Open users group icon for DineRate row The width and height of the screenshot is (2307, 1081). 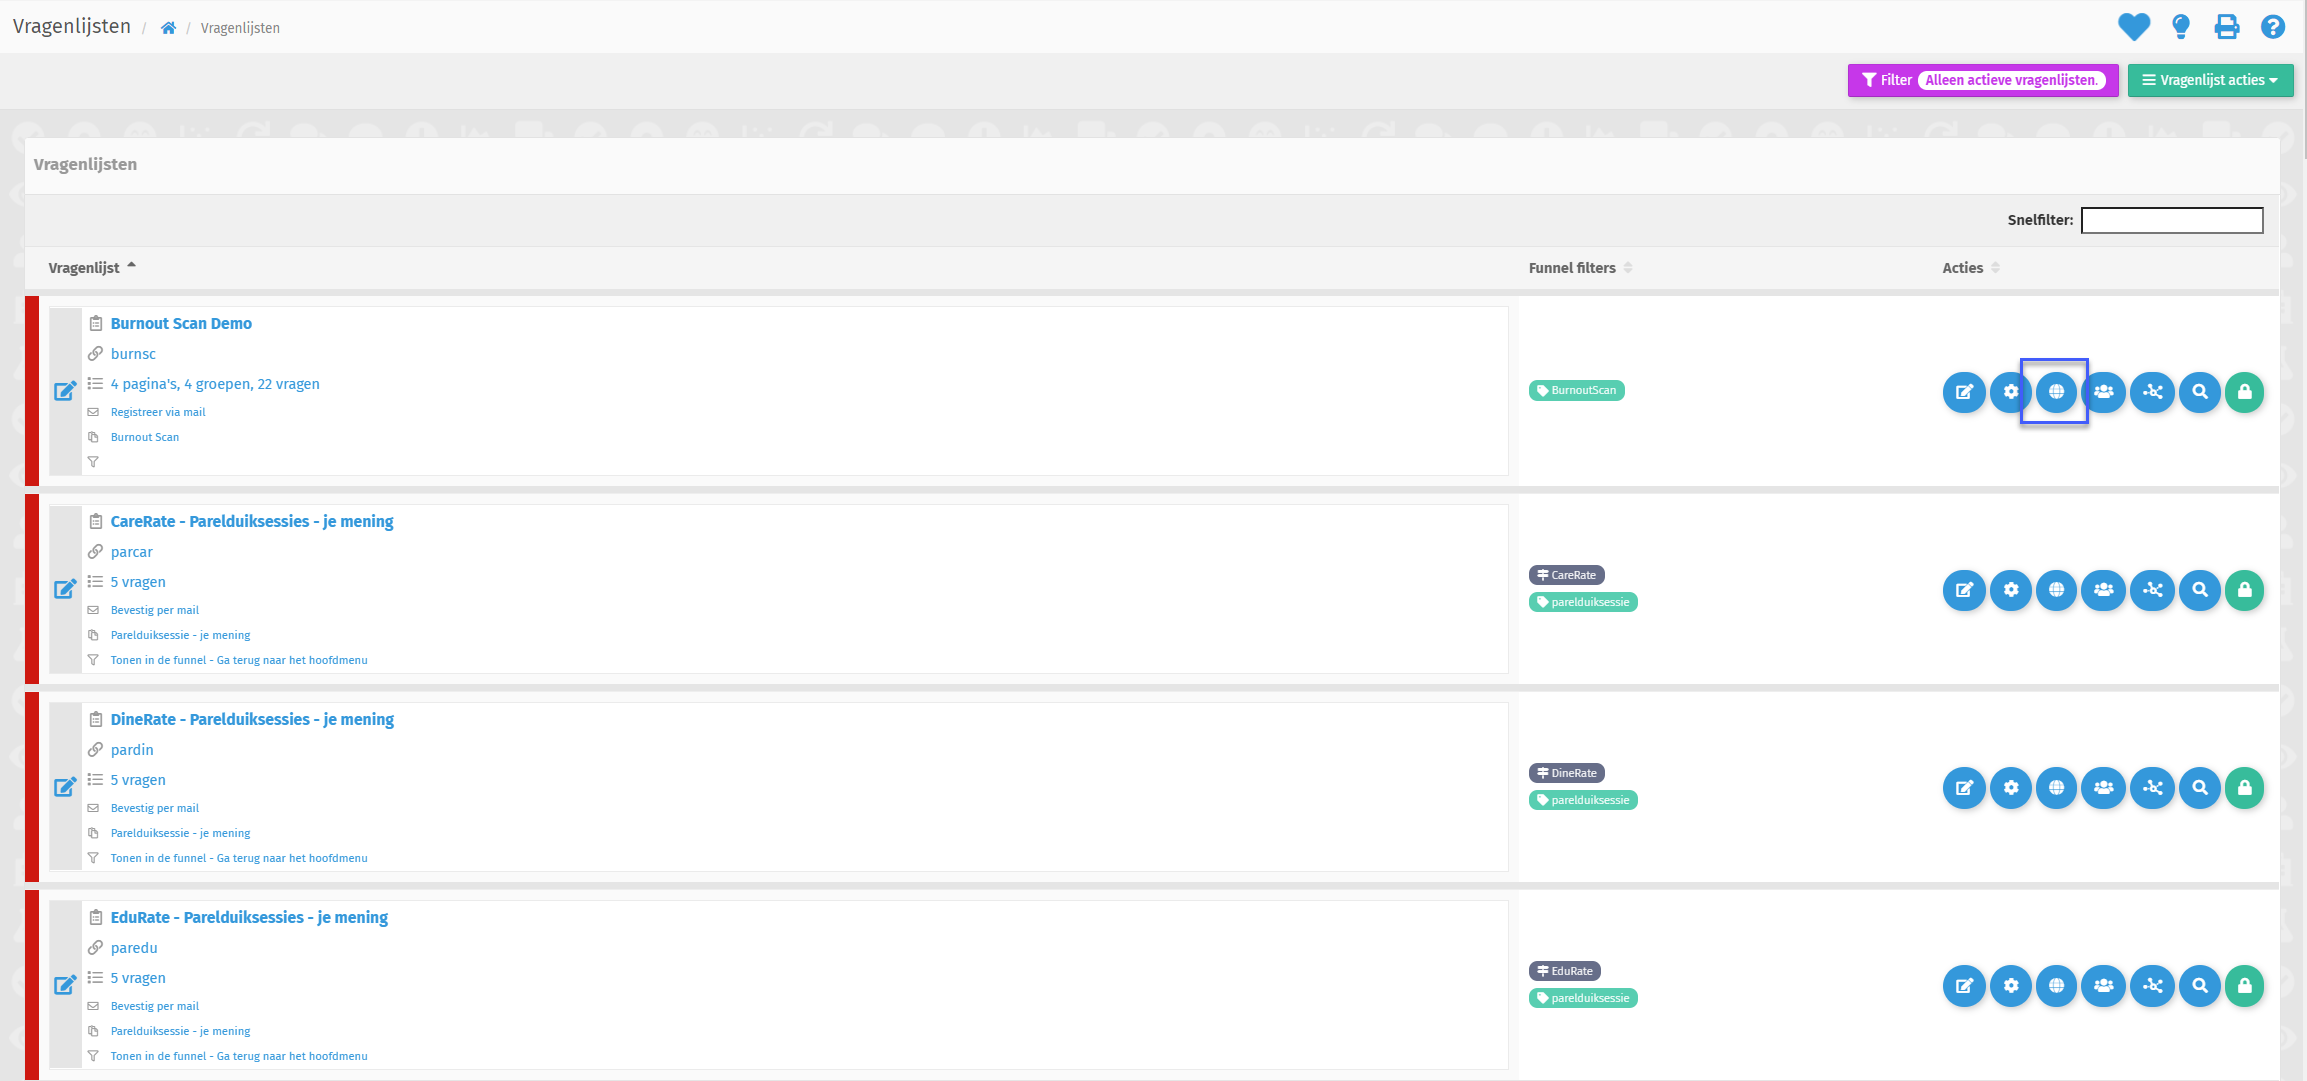coord(2103,788)
